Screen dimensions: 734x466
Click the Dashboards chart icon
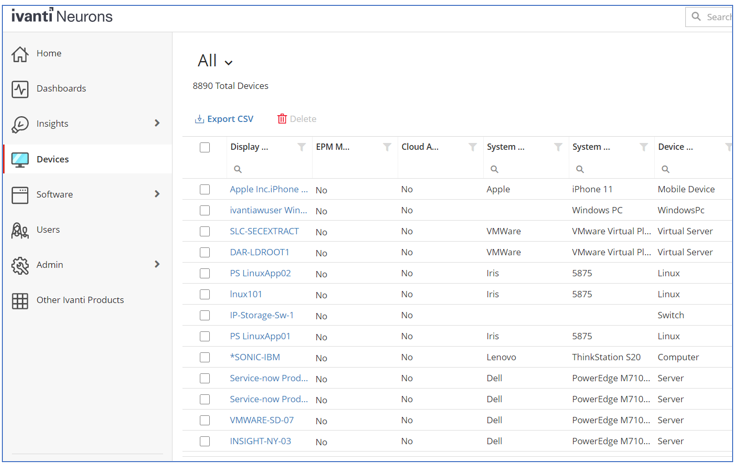pyautogui.click(x=20, y=89)
